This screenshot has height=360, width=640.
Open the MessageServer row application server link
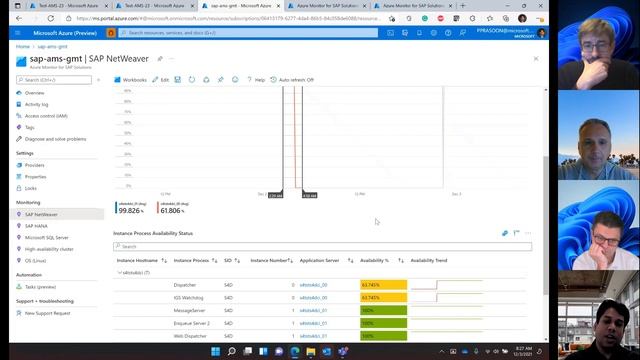[313, 311]
